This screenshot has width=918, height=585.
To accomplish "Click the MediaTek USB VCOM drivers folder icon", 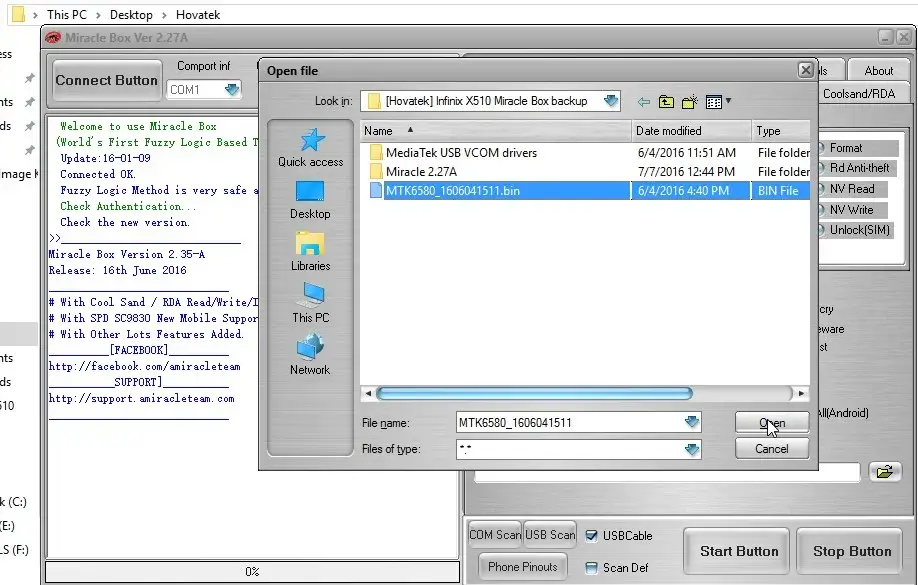I will point(376,153).
